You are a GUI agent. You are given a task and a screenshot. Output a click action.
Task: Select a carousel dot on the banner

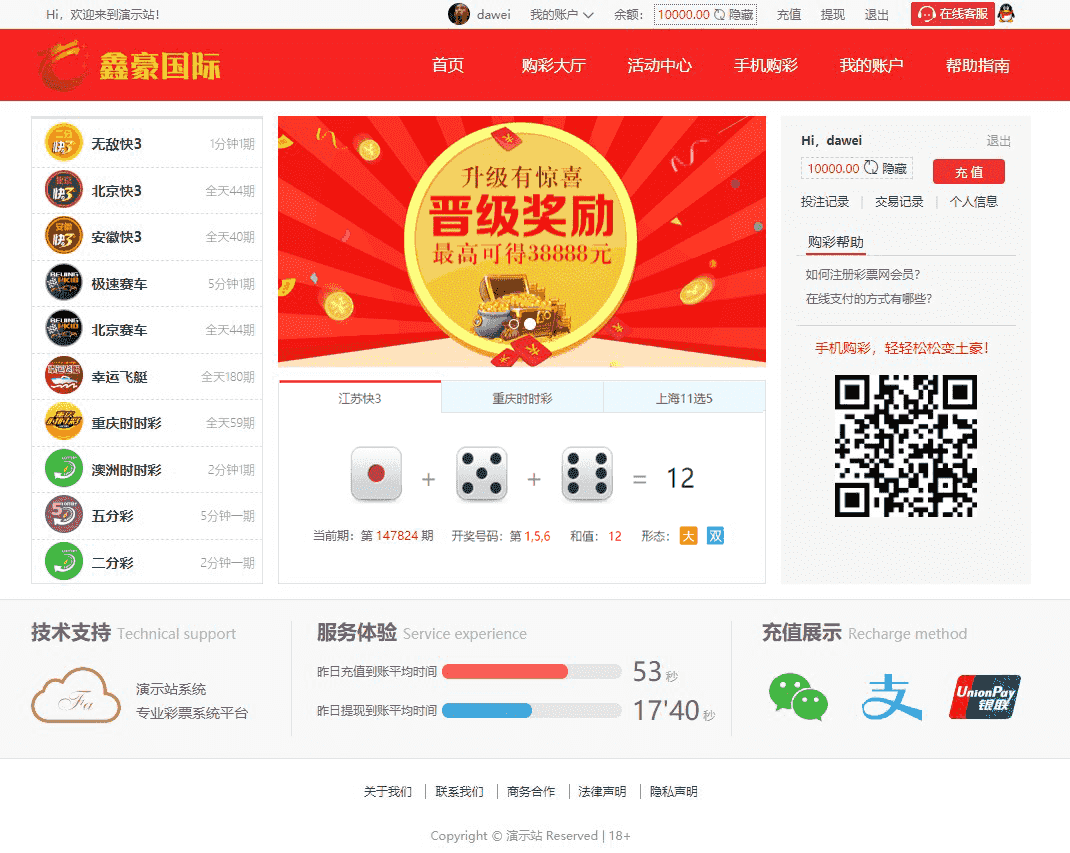click(x=528, y=324)
